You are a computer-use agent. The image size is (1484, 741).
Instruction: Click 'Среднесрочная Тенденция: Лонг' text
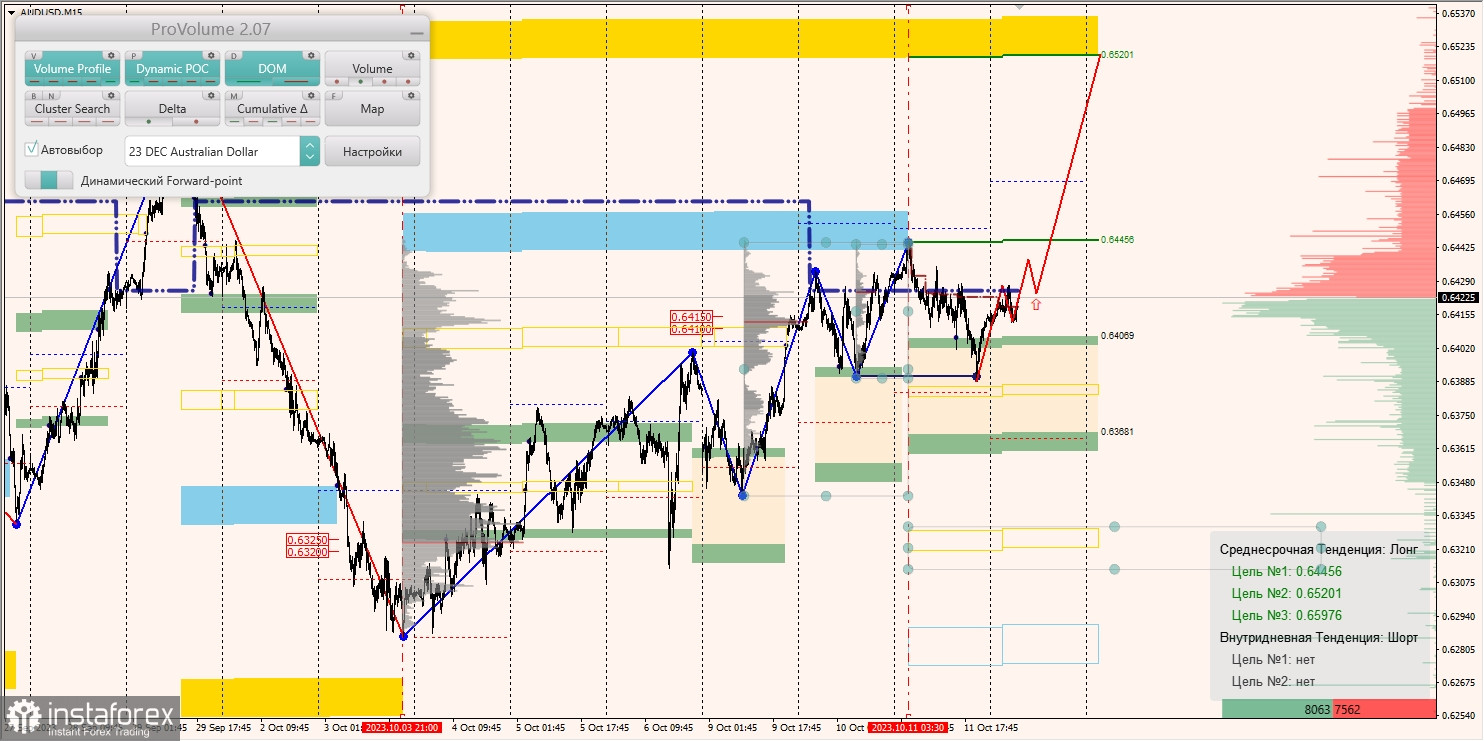(1318, 550)
